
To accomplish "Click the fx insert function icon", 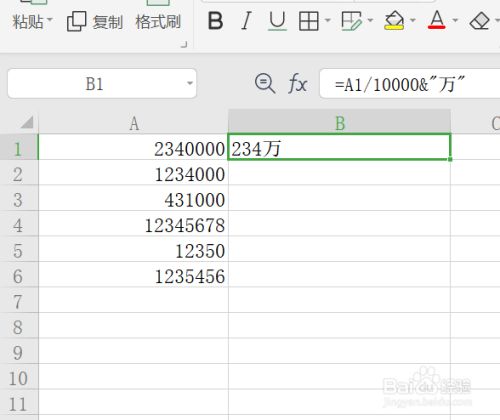I will (298, 83).
